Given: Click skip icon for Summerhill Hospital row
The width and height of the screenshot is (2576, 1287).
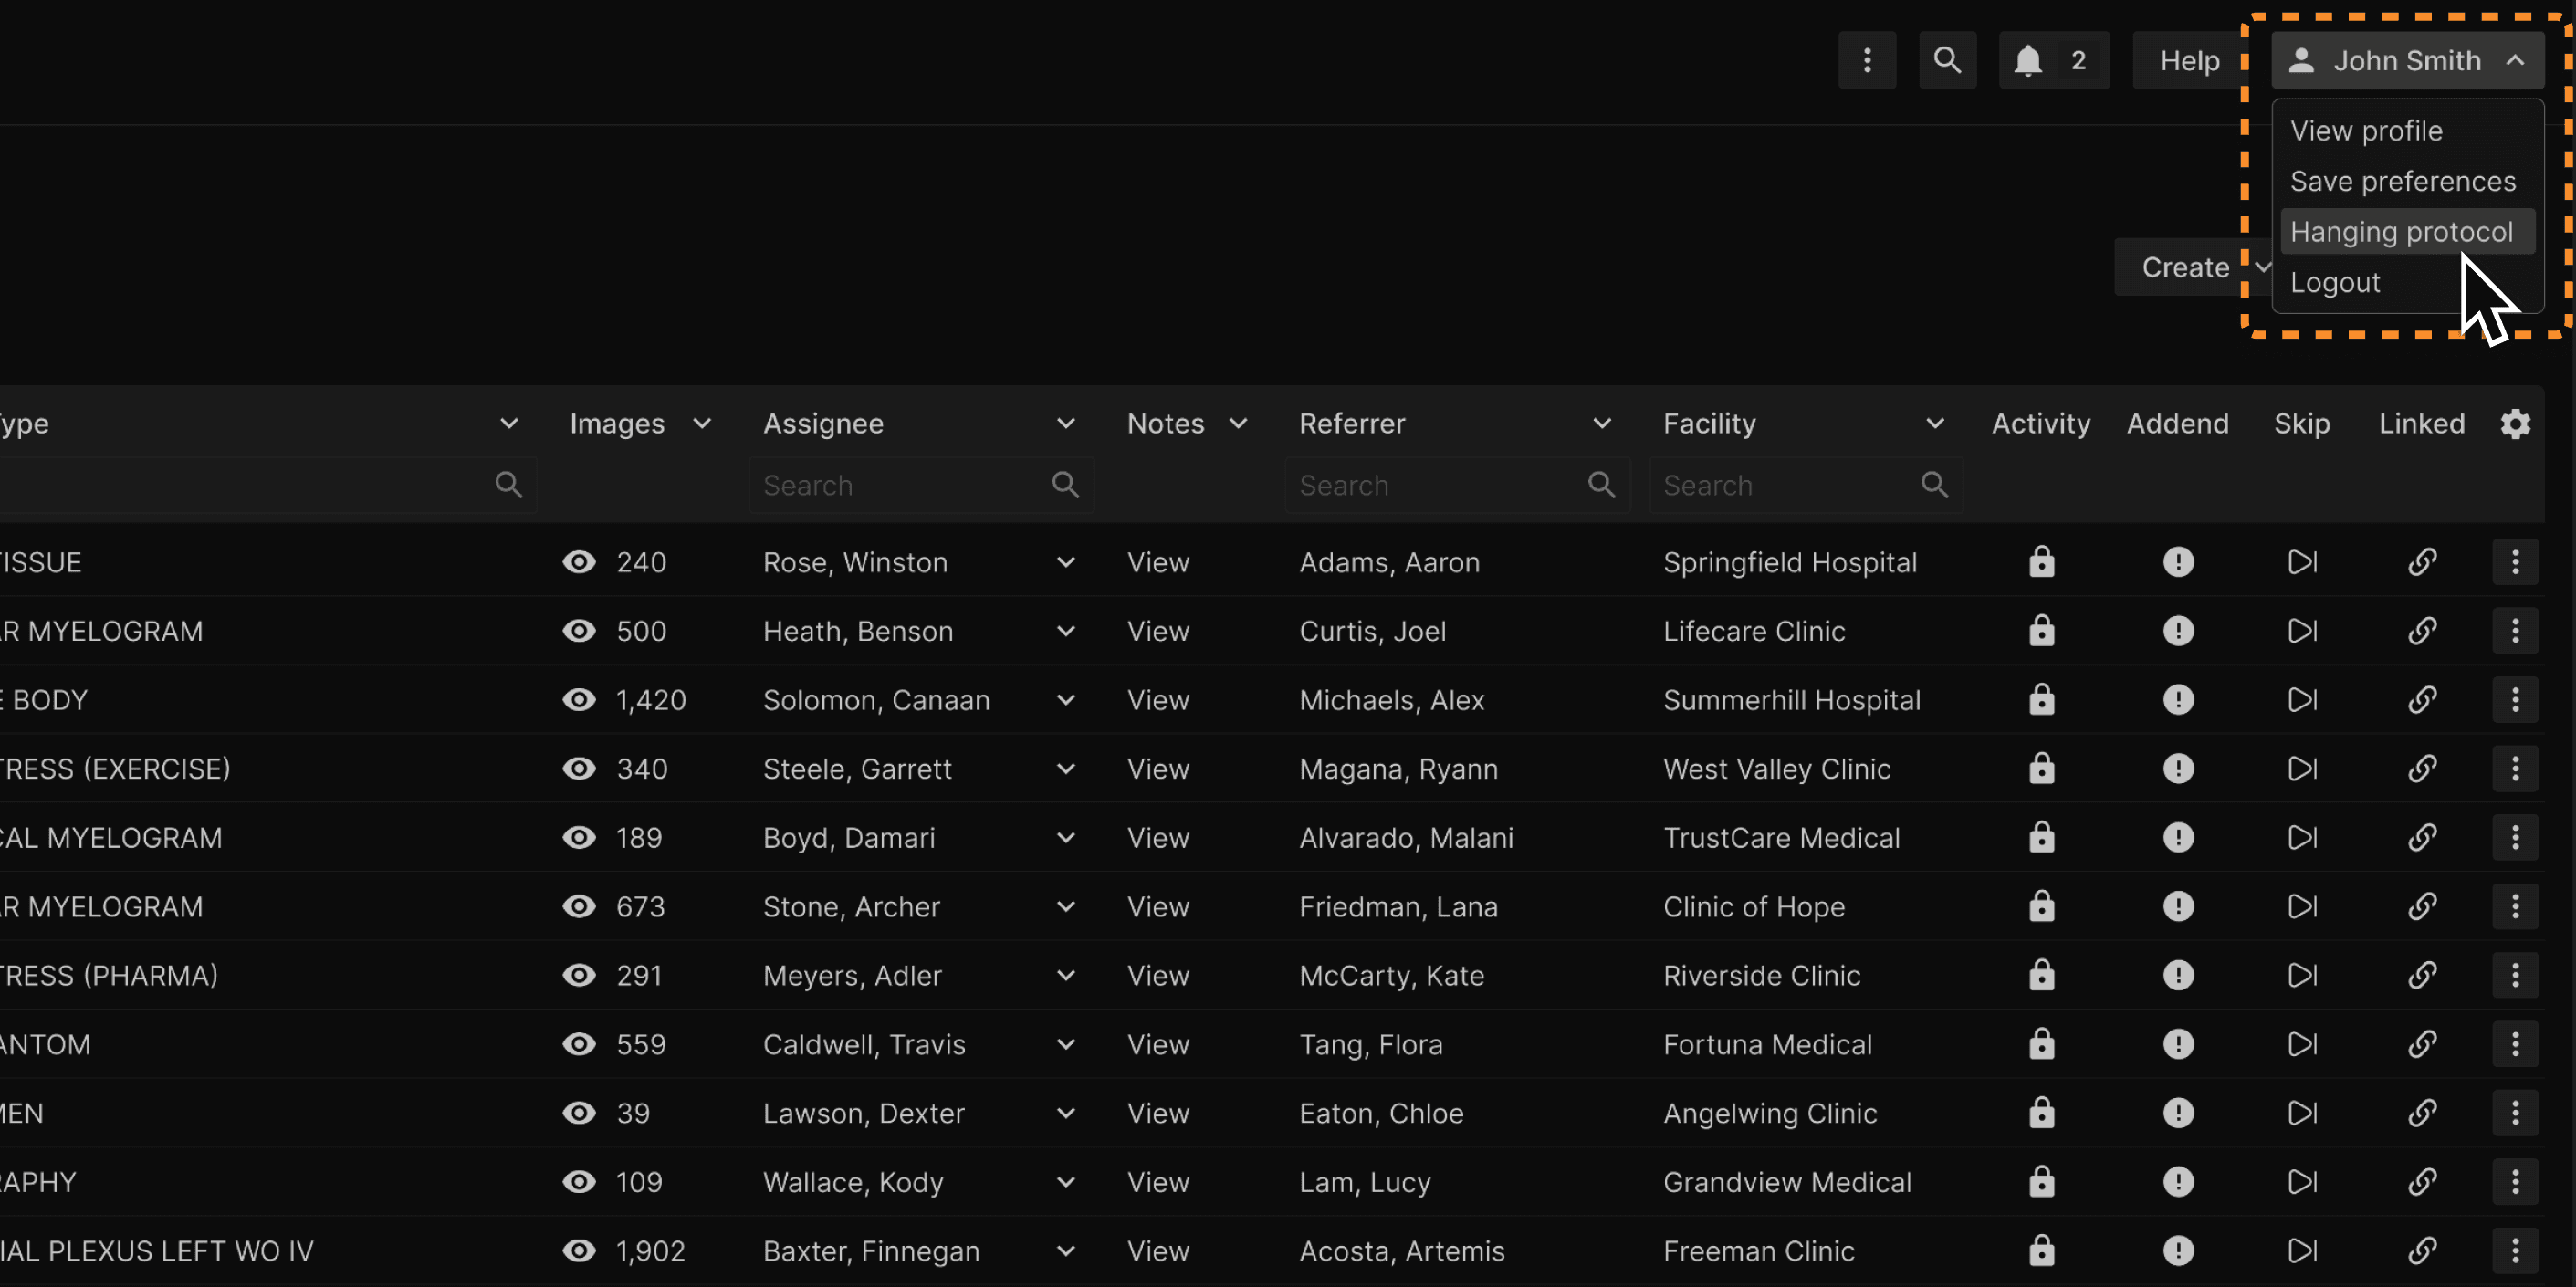Looking at the screenshot, I should [x=2301, y=700].
